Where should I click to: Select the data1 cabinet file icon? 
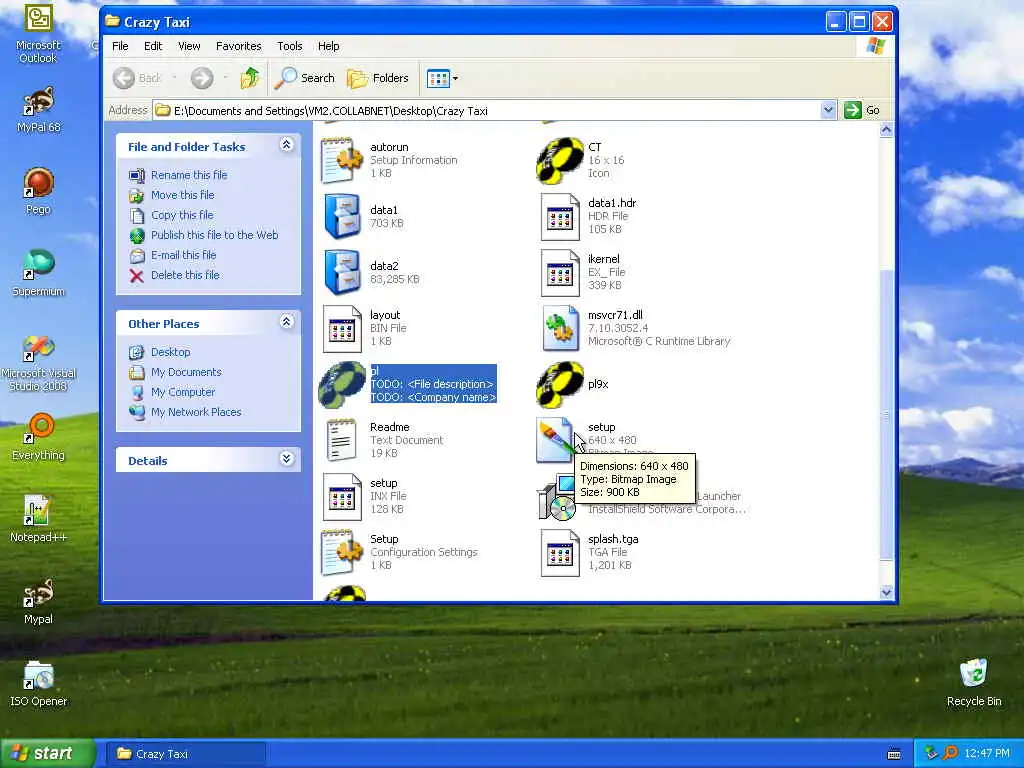pyautogui.click(x=342, y=216)
